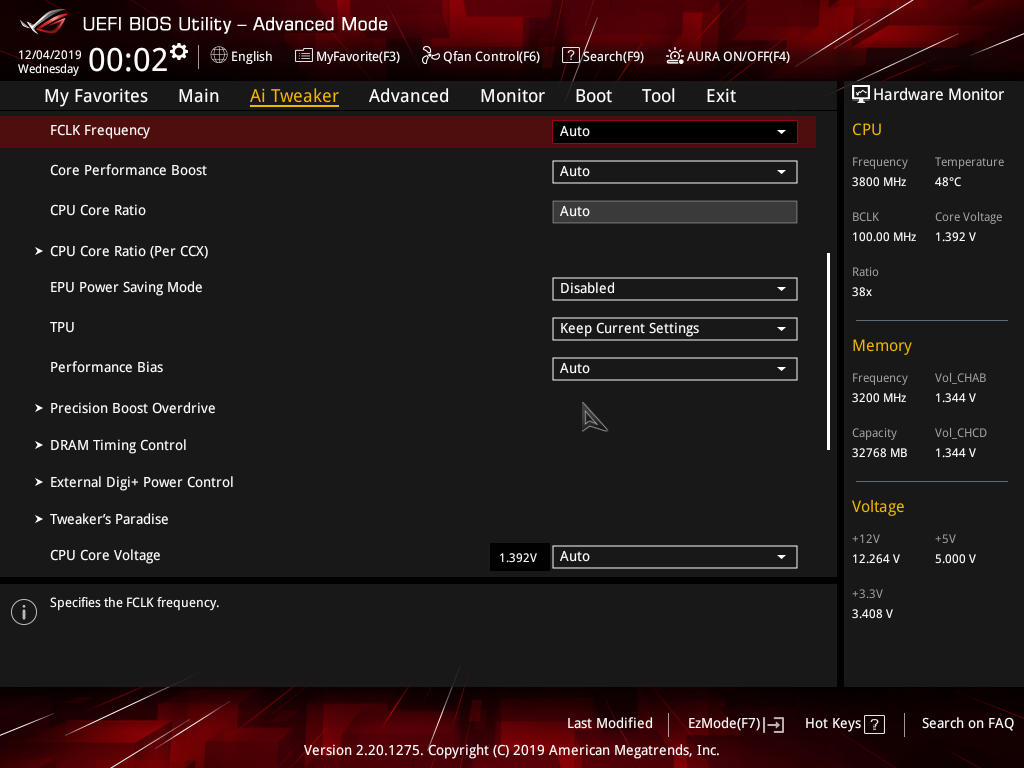Viewport: 1024px width, 768px height.
Task: Click the Hardware Monitor display icon
Action: (x=861, y=95)
